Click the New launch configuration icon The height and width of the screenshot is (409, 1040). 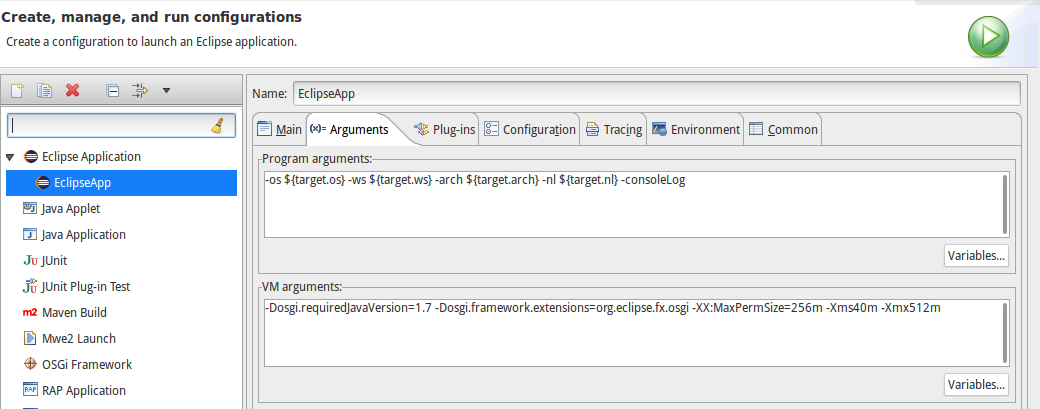[17, 90]
